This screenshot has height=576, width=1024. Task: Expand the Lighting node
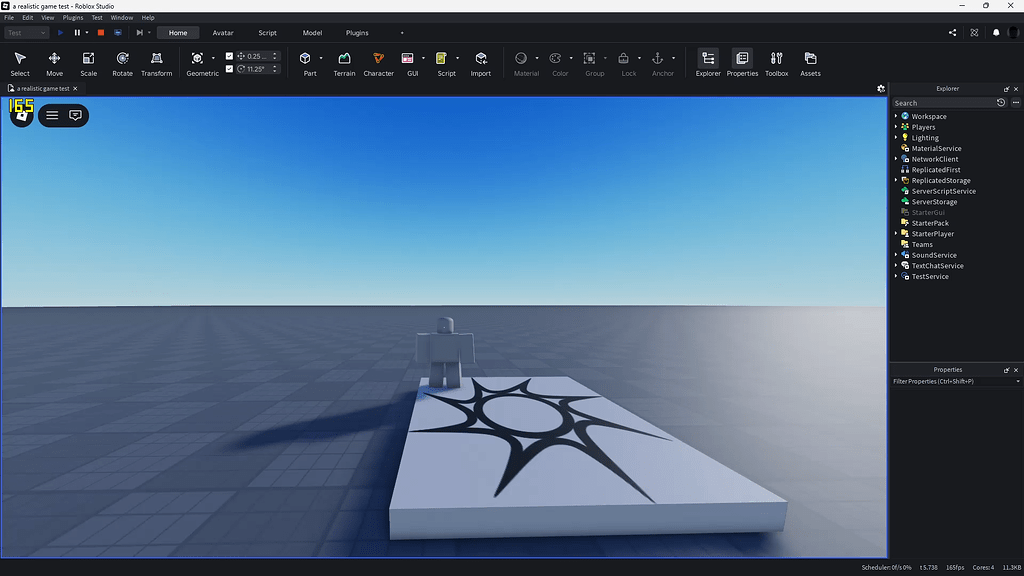click(x=896, y=138)
